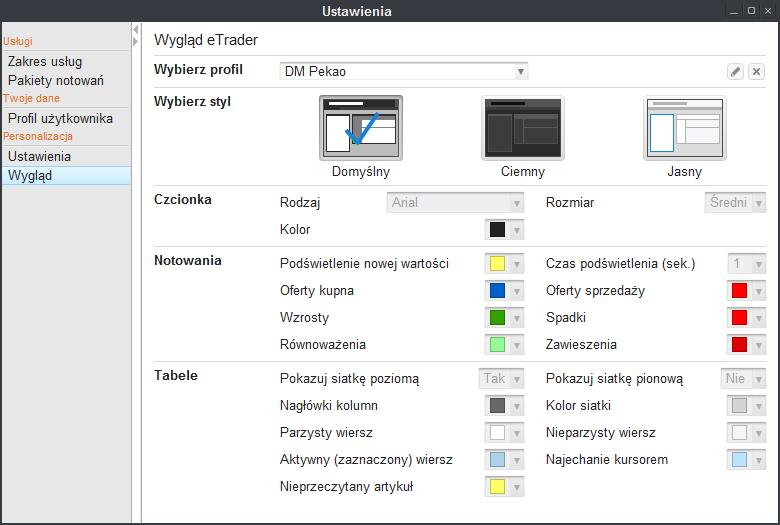Pick the Nieparzysty wiersz swatch
780x525 pixels.
pos(739,432)
